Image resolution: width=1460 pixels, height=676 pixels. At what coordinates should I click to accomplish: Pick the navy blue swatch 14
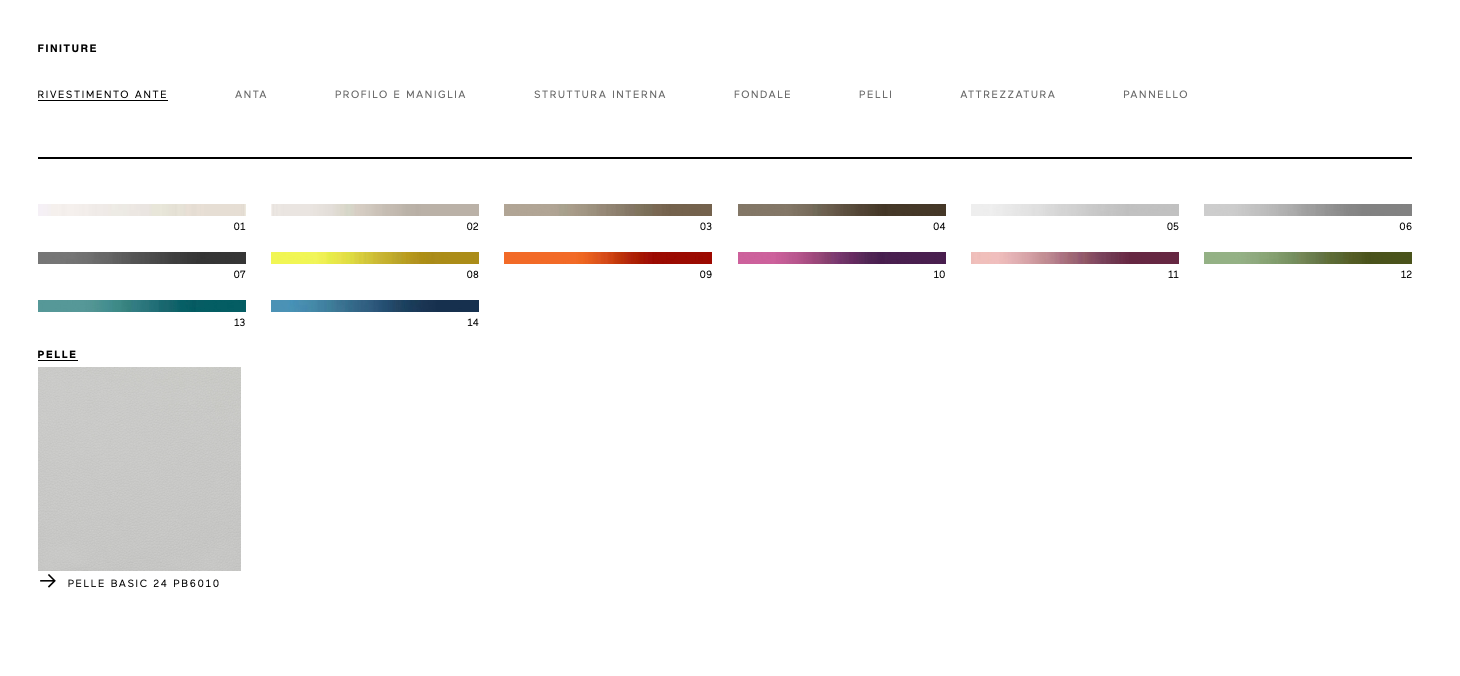(x=375, y=306)
